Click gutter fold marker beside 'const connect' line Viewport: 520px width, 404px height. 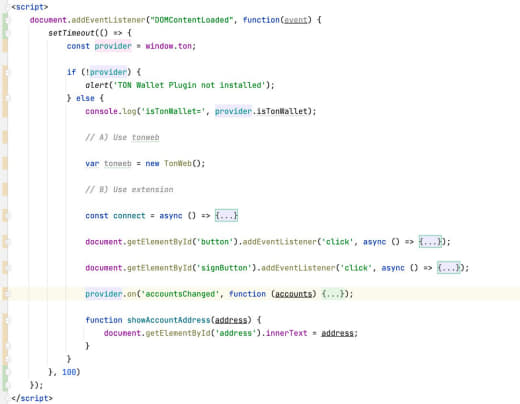6,216
